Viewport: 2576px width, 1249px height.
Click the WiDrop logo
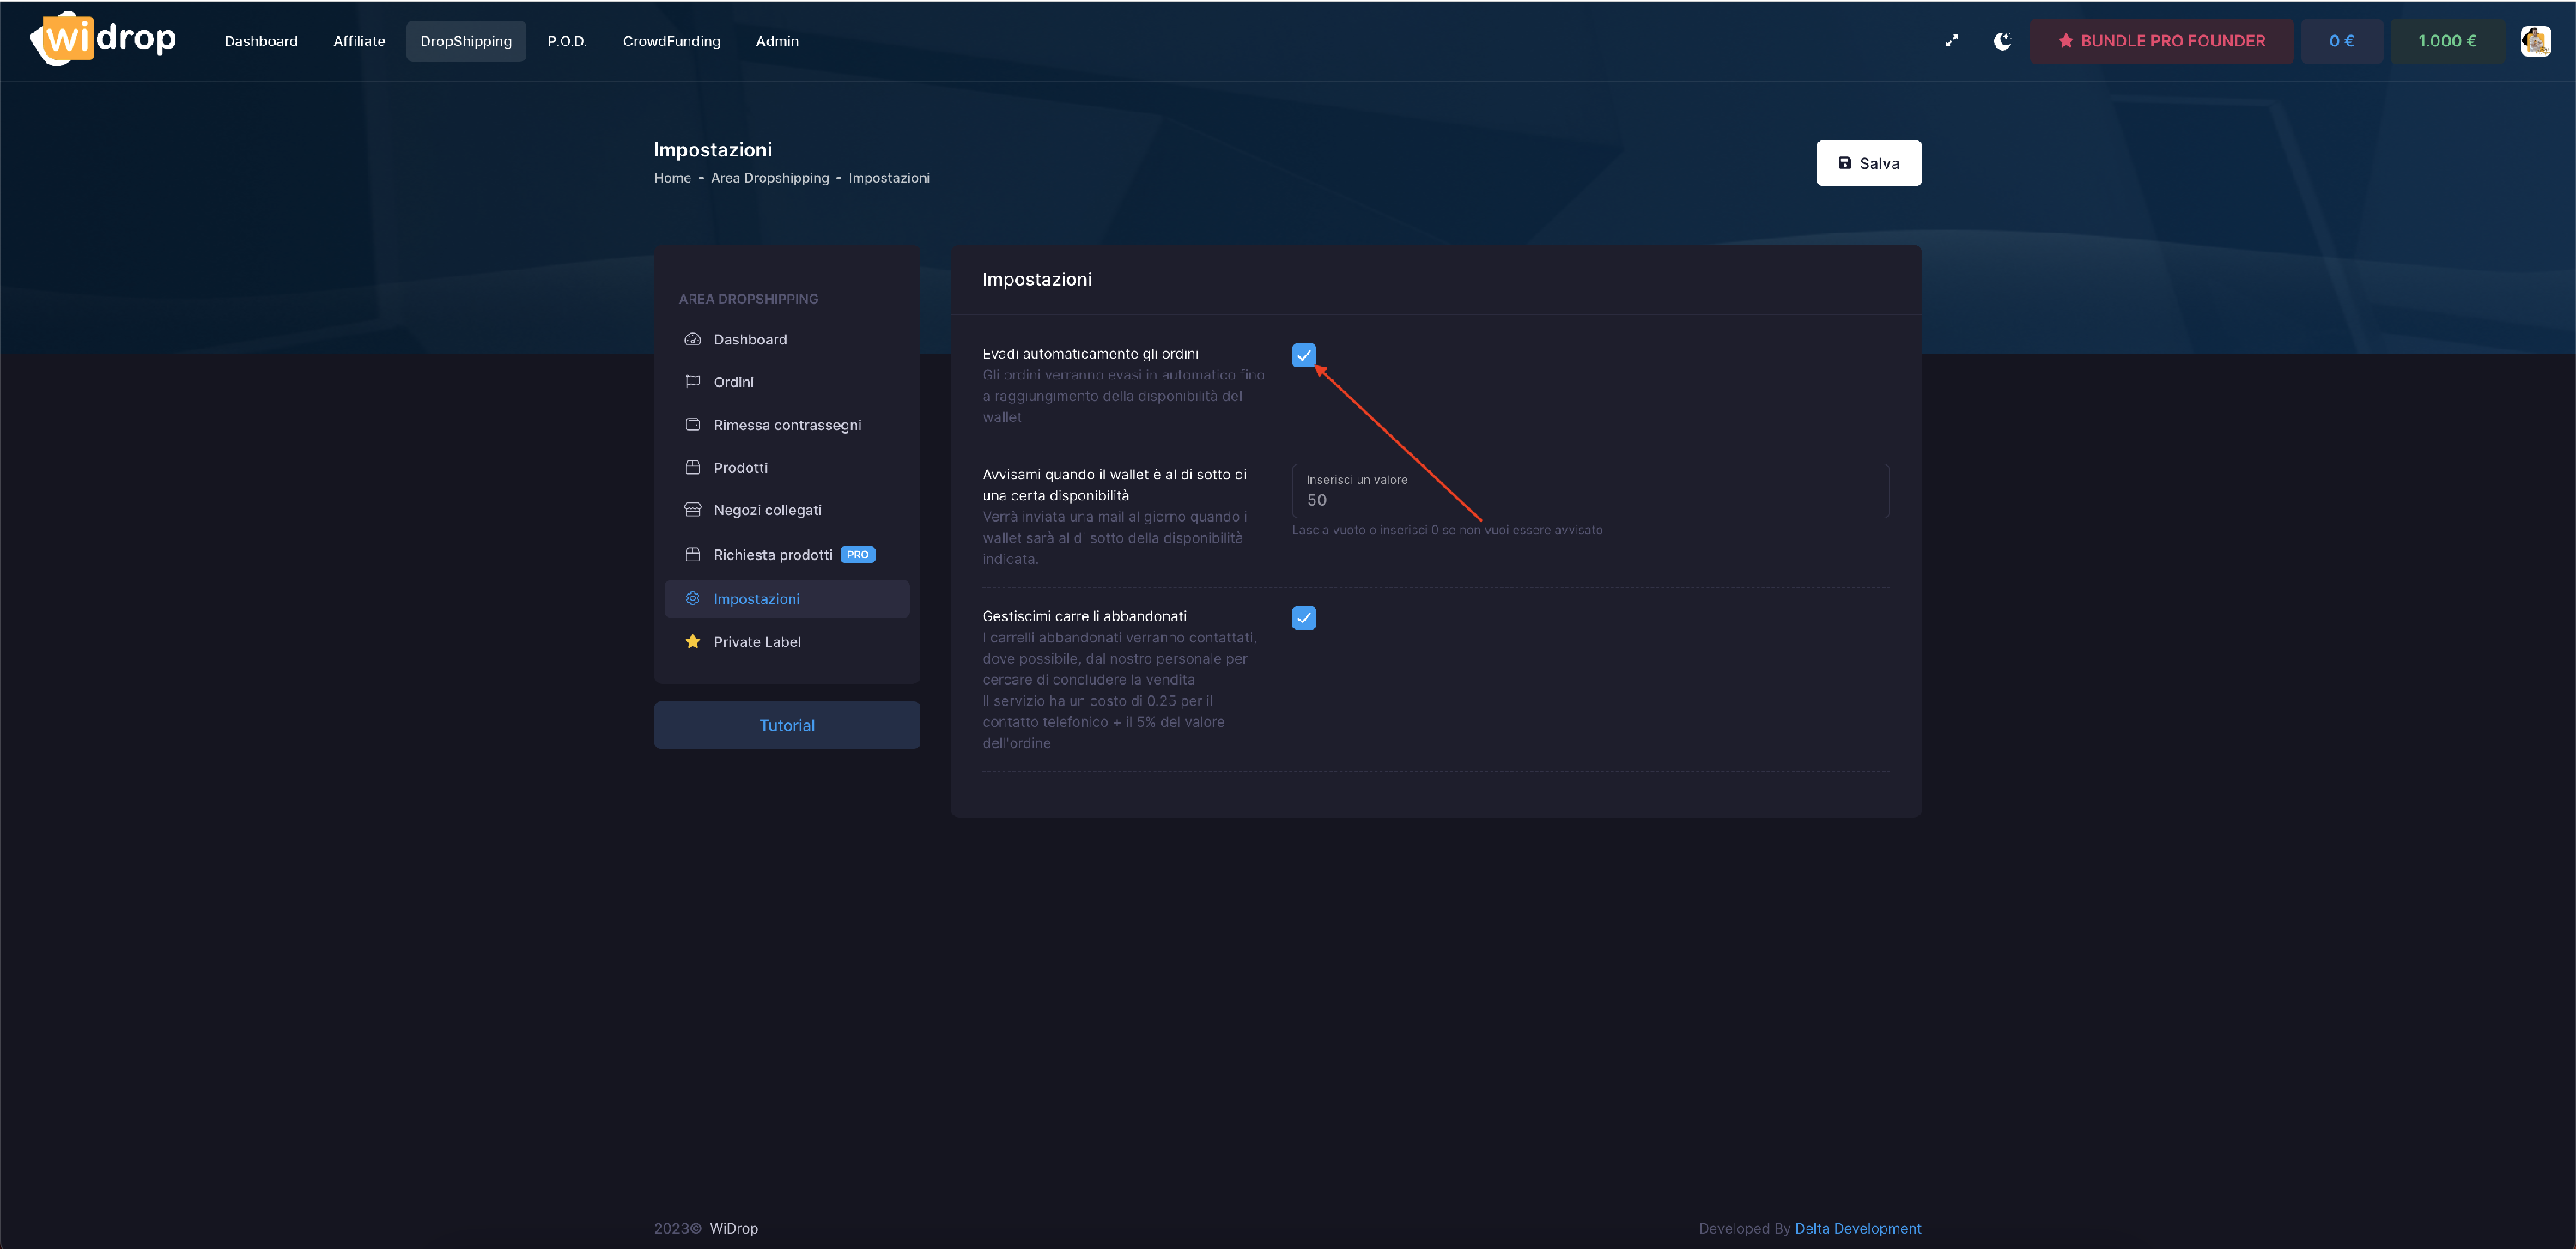pos(104,39)
